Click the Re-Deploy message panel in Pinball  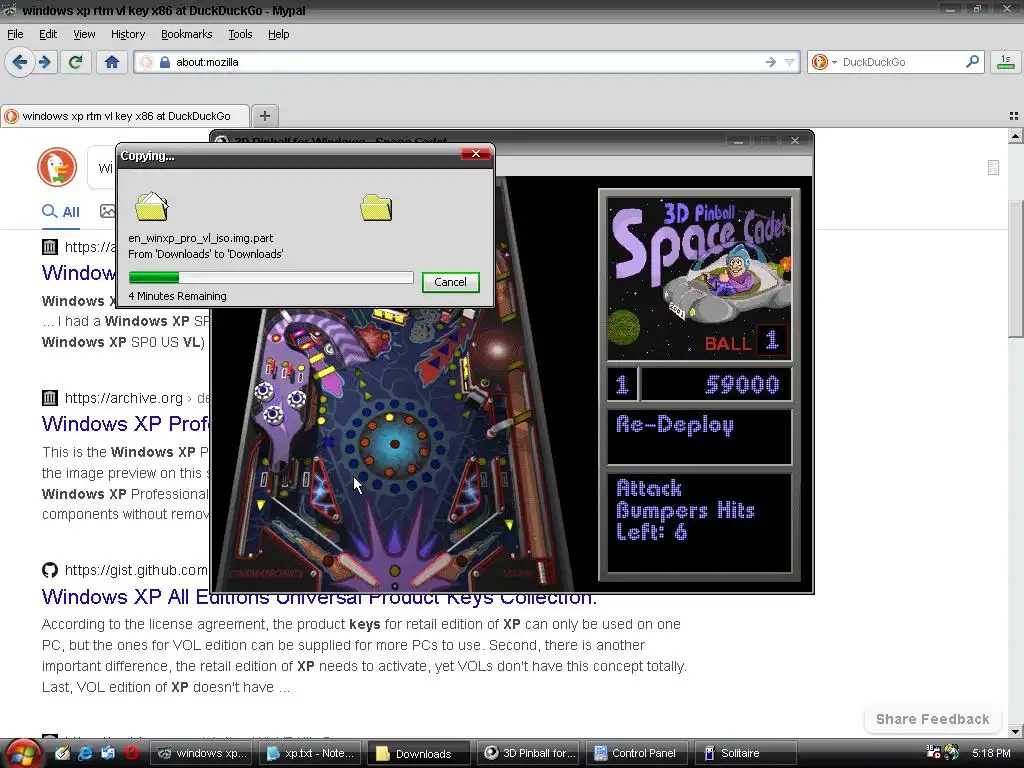[699, 436]
